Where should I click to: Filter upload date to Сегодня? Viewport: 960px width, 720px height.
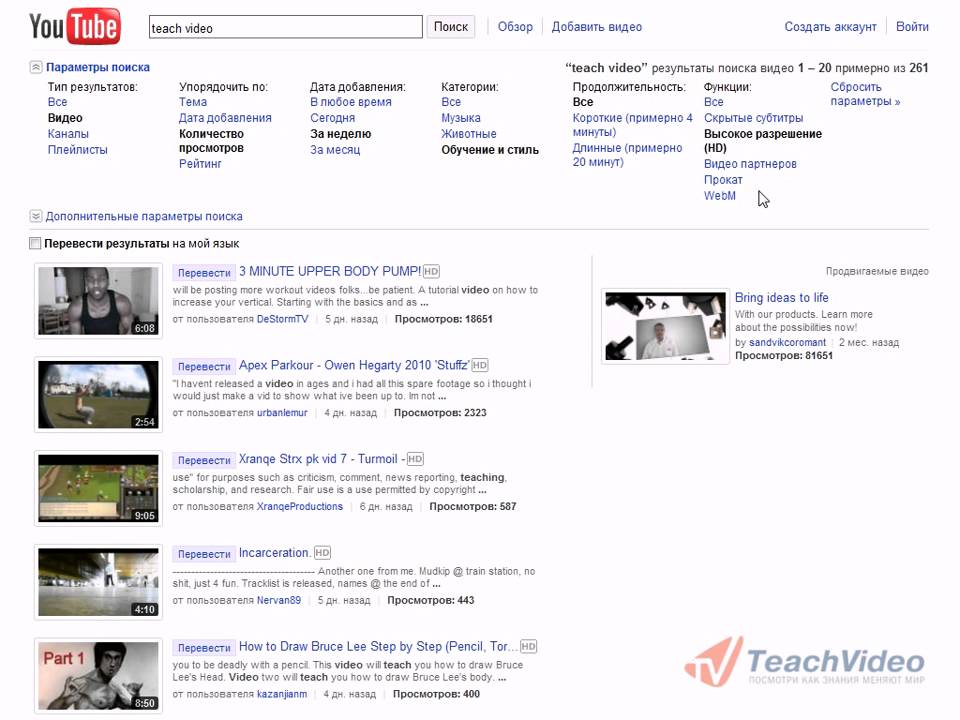tap(332, 118)
